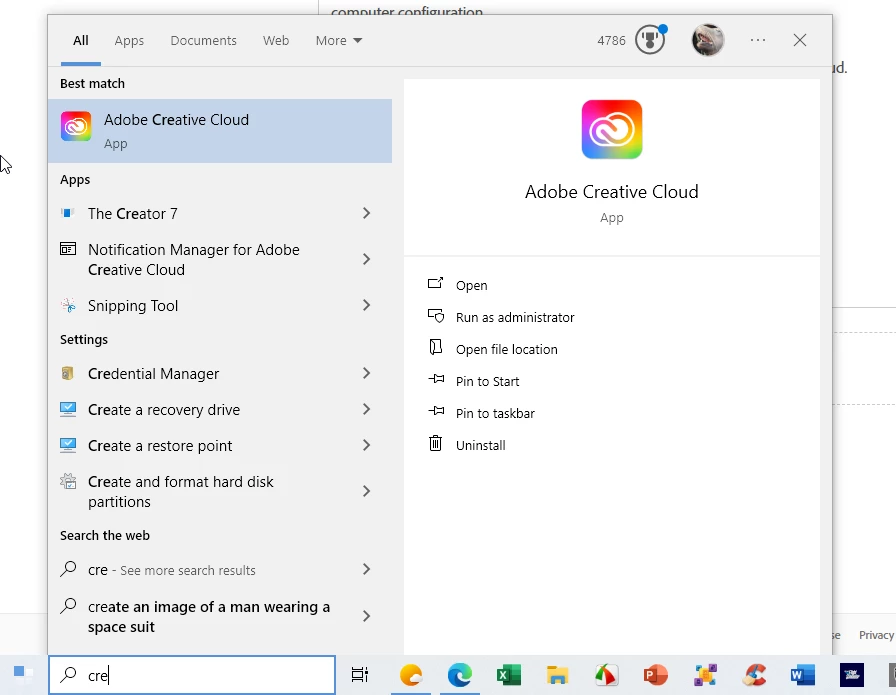Open Task View from the taskbar
This screenshot has height=695, width=896.
tap(360, 675)
